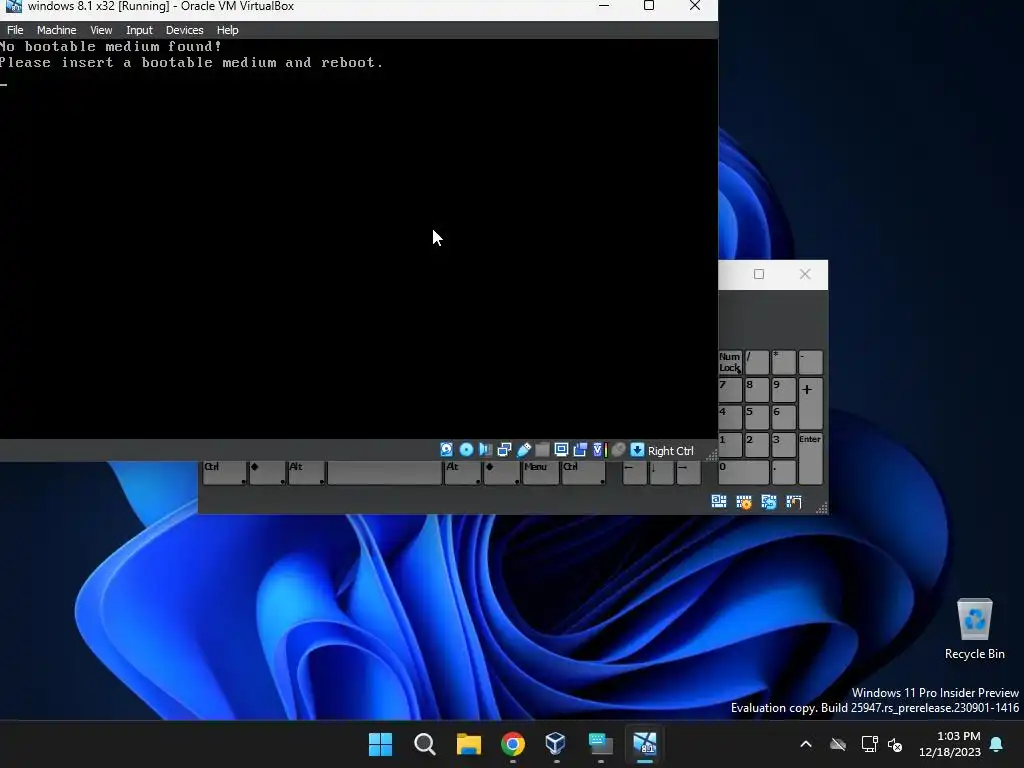Open the Devices menu
Image resolution: width=1024 pixels, height=768 pixels.
coord(184,30)
